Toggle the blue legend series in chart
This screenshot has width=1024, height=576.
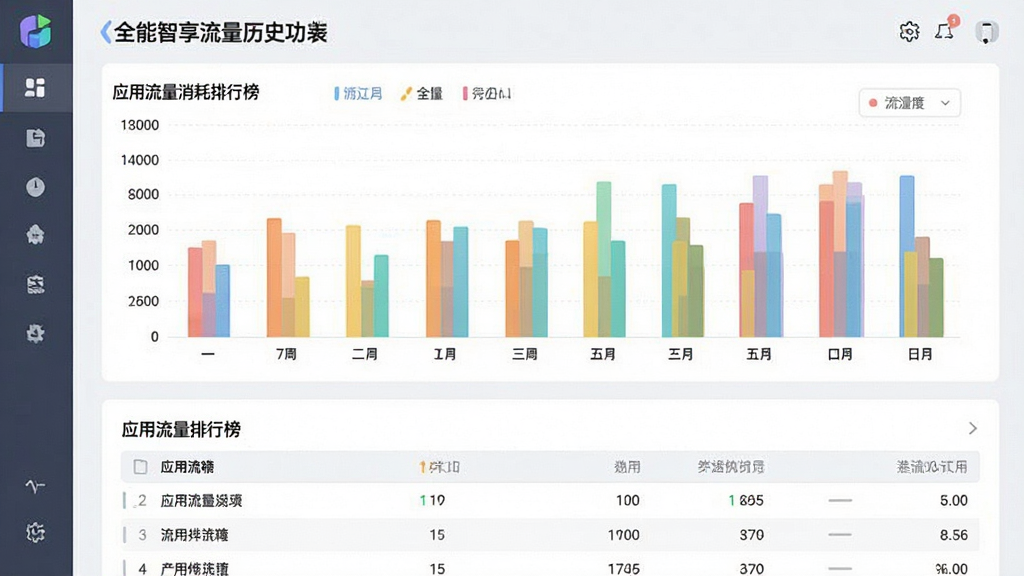[358, 94]
